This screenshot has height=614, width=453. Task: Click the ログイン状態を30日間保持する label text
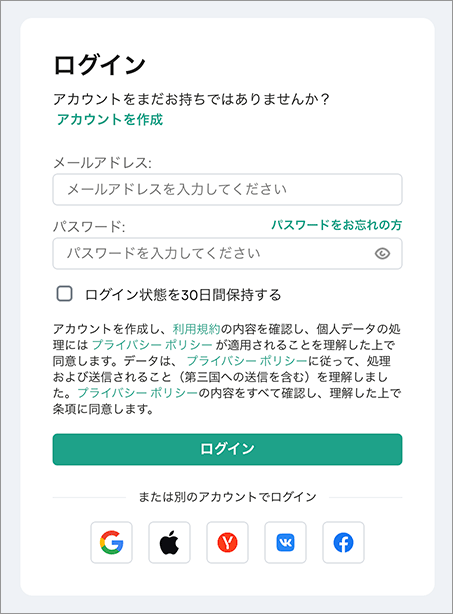click(183, 294)
